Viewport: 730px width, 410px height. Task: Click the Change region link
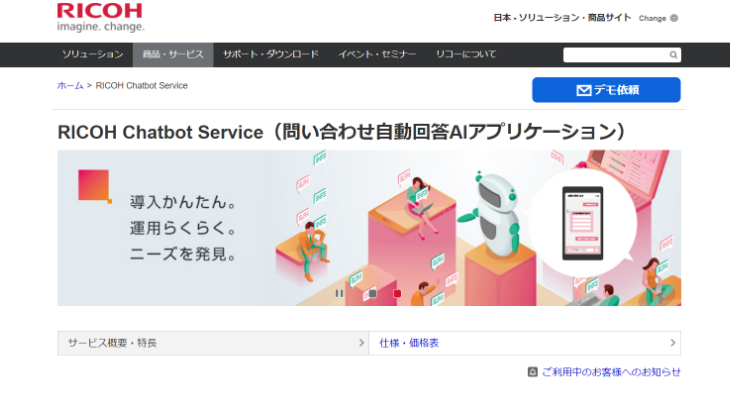coord(652,19)
